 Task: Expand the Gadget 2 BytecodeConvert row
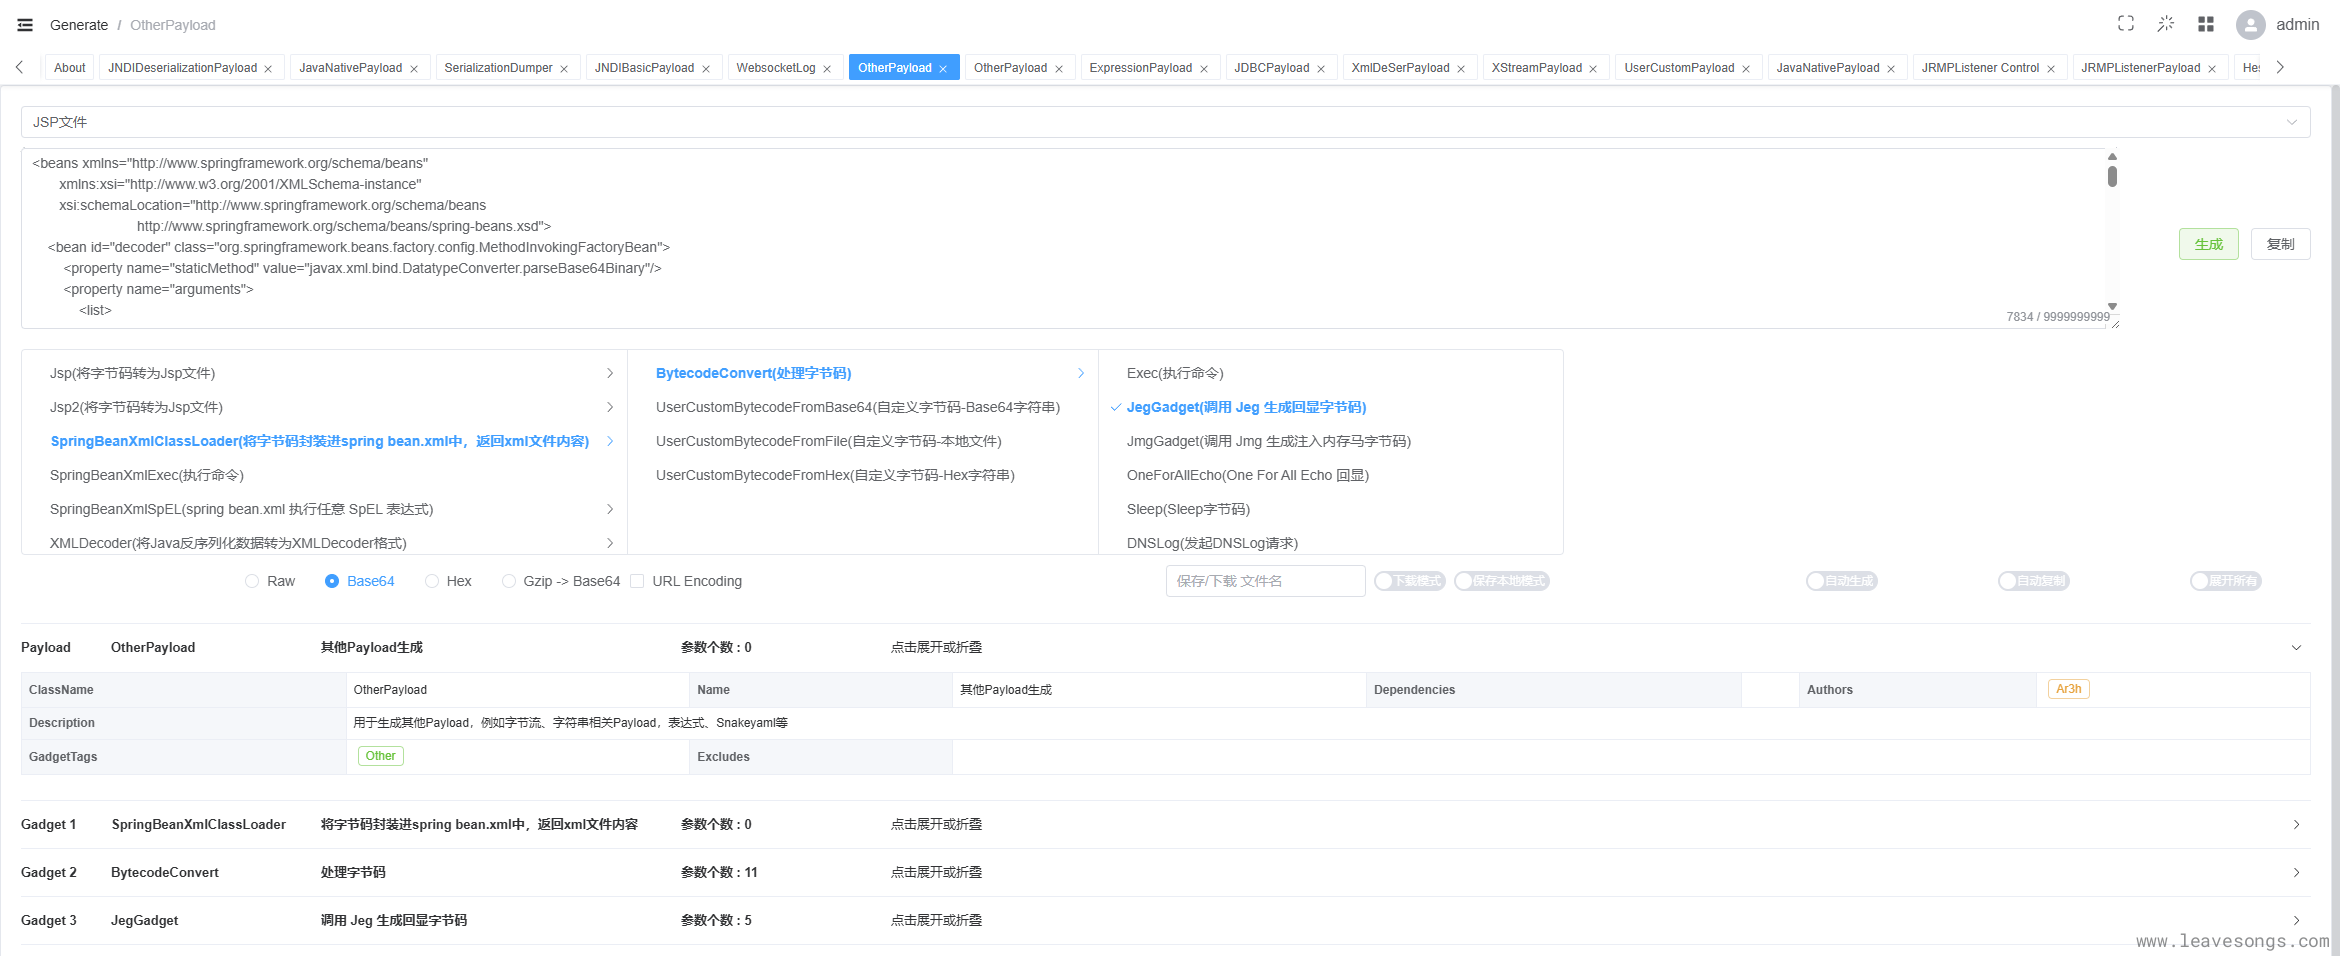pos(2296,872)
